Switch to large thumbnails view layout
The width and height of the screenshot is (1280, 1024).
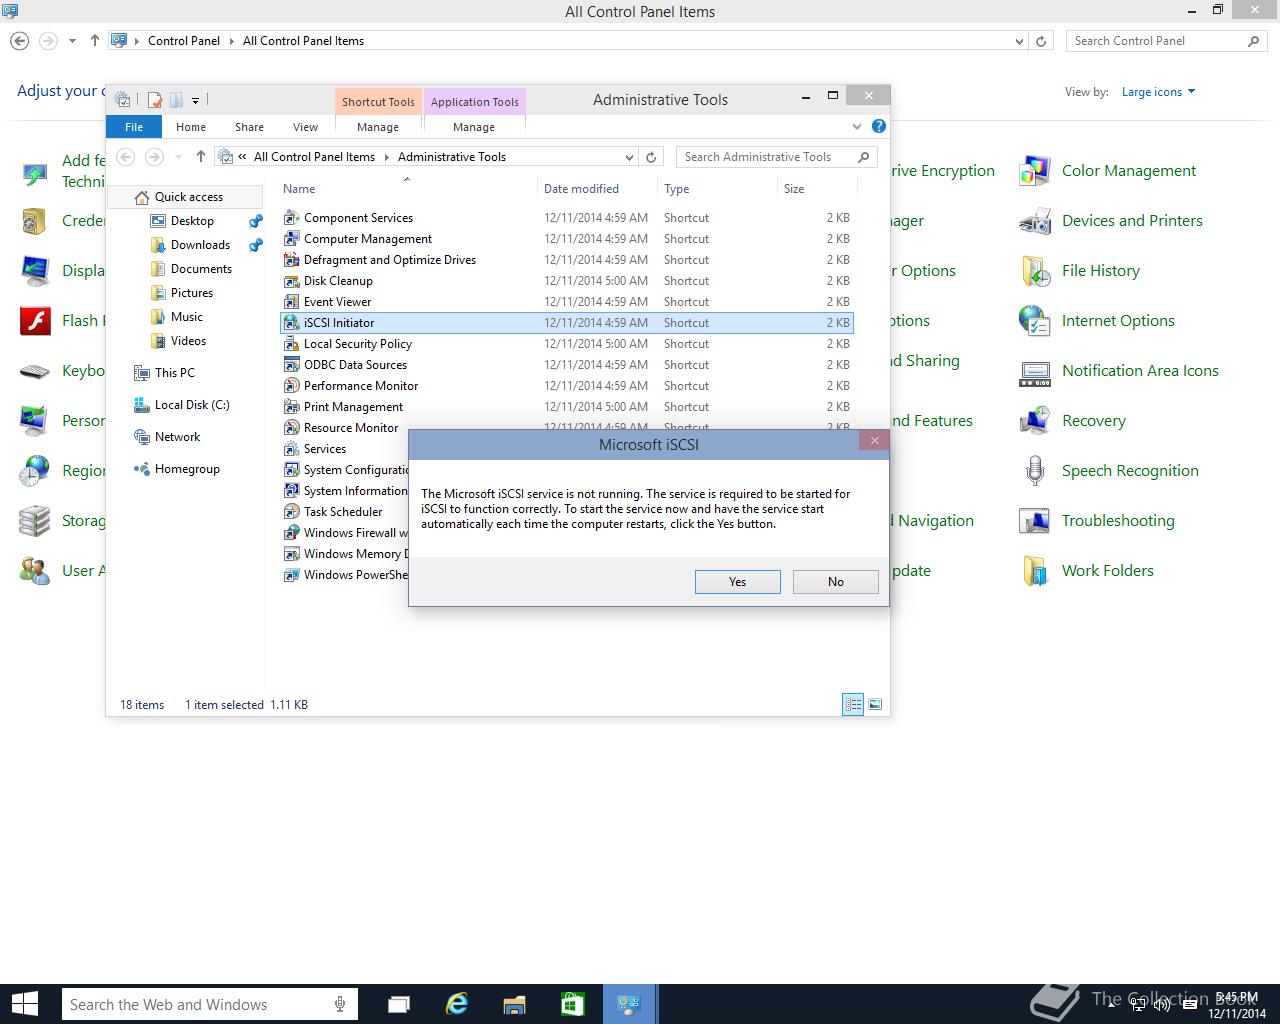[x=875, y=705]
